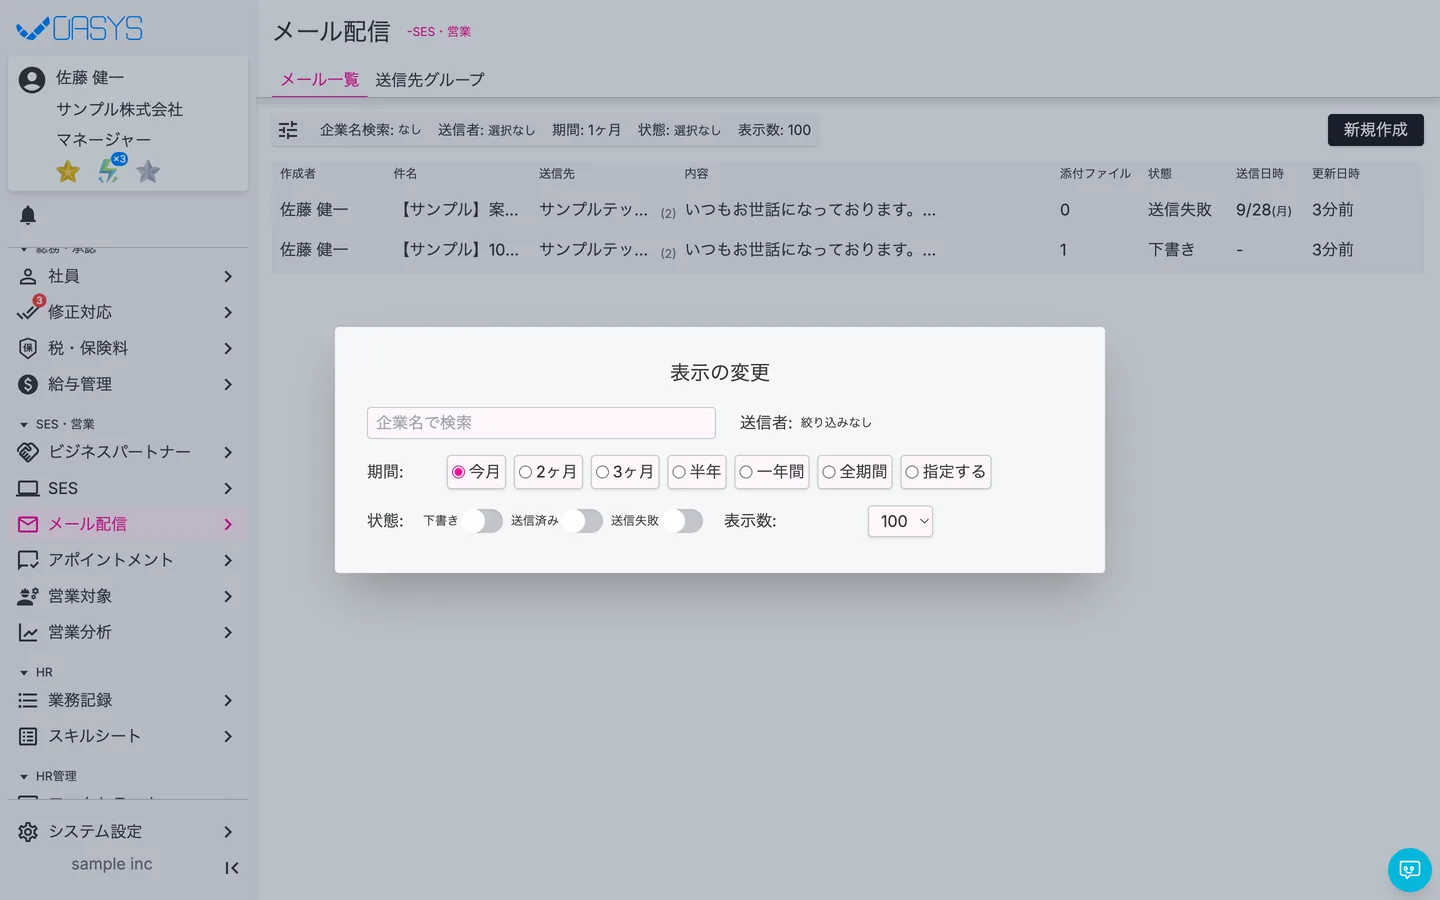1440x900 pixels.
Task: Toggle the 送信失敗 status switch
Action: pos(682,521)
